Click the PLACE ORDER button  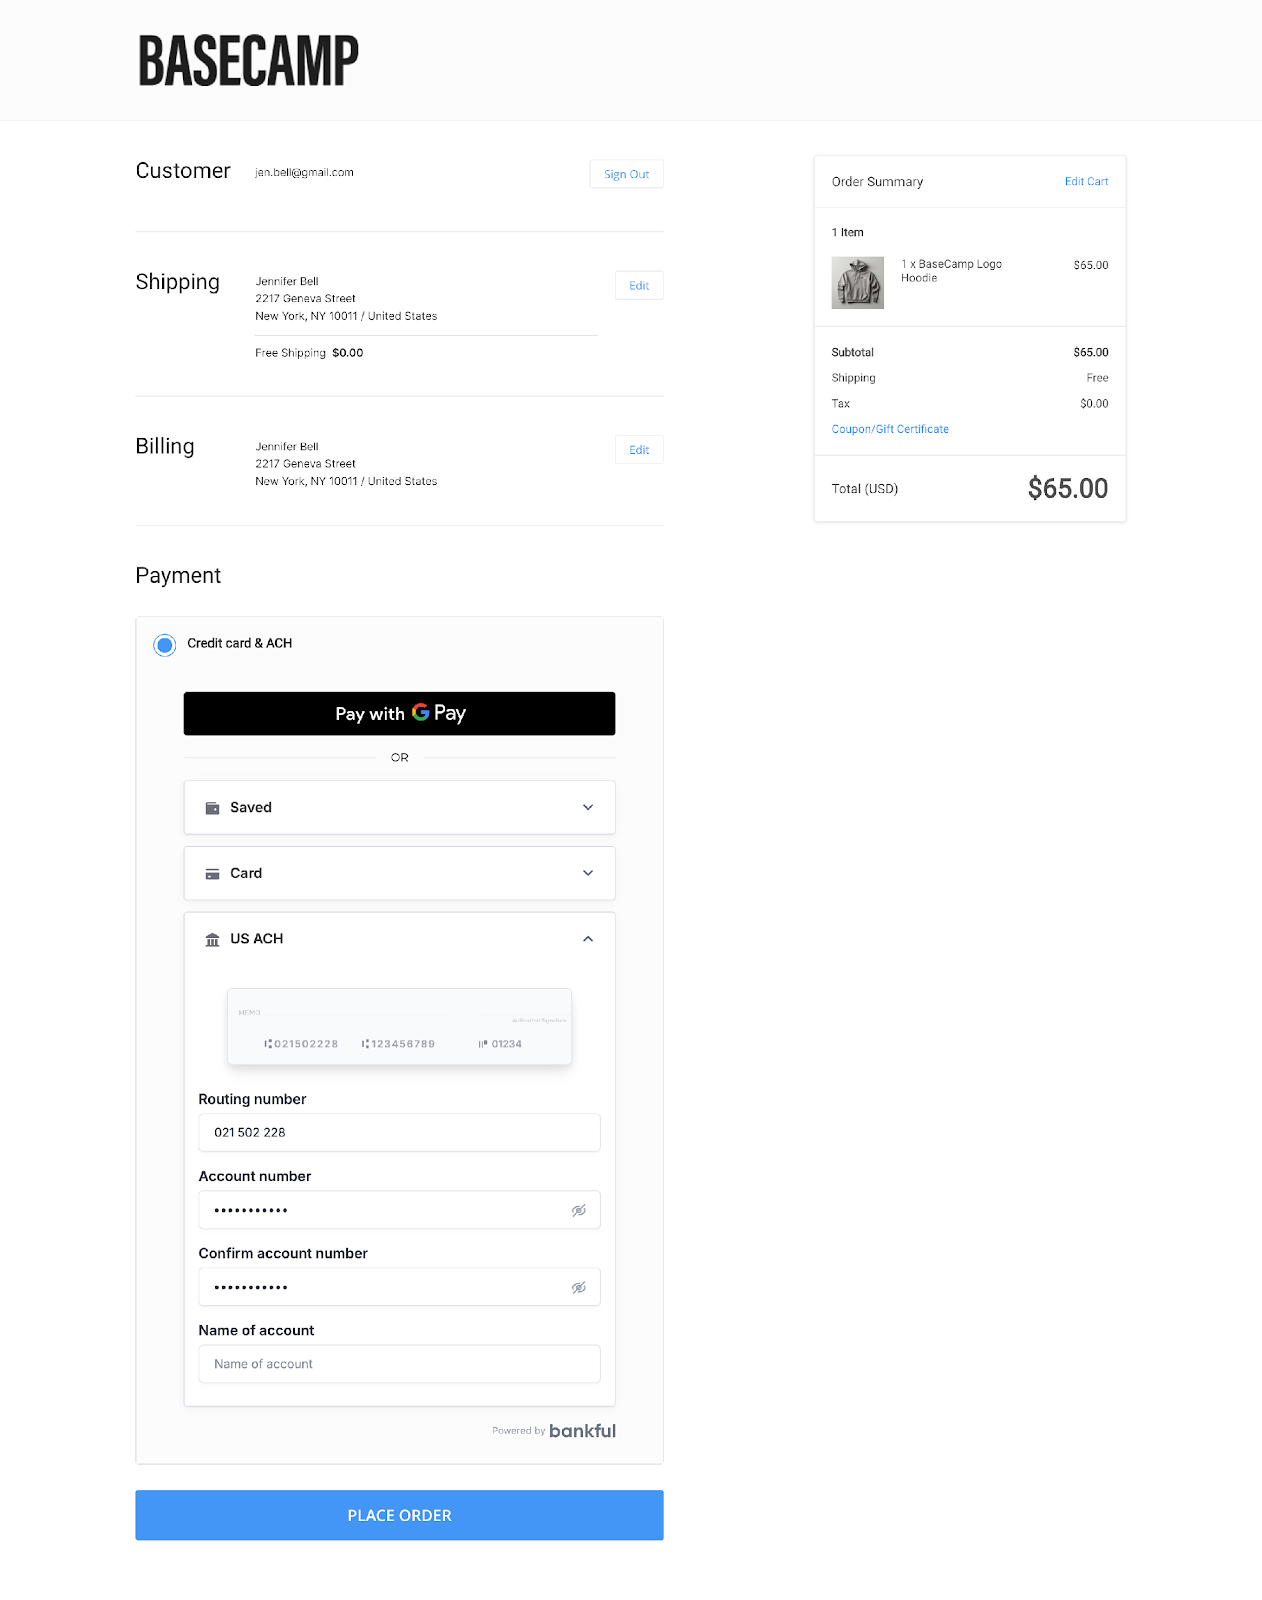399,1515
